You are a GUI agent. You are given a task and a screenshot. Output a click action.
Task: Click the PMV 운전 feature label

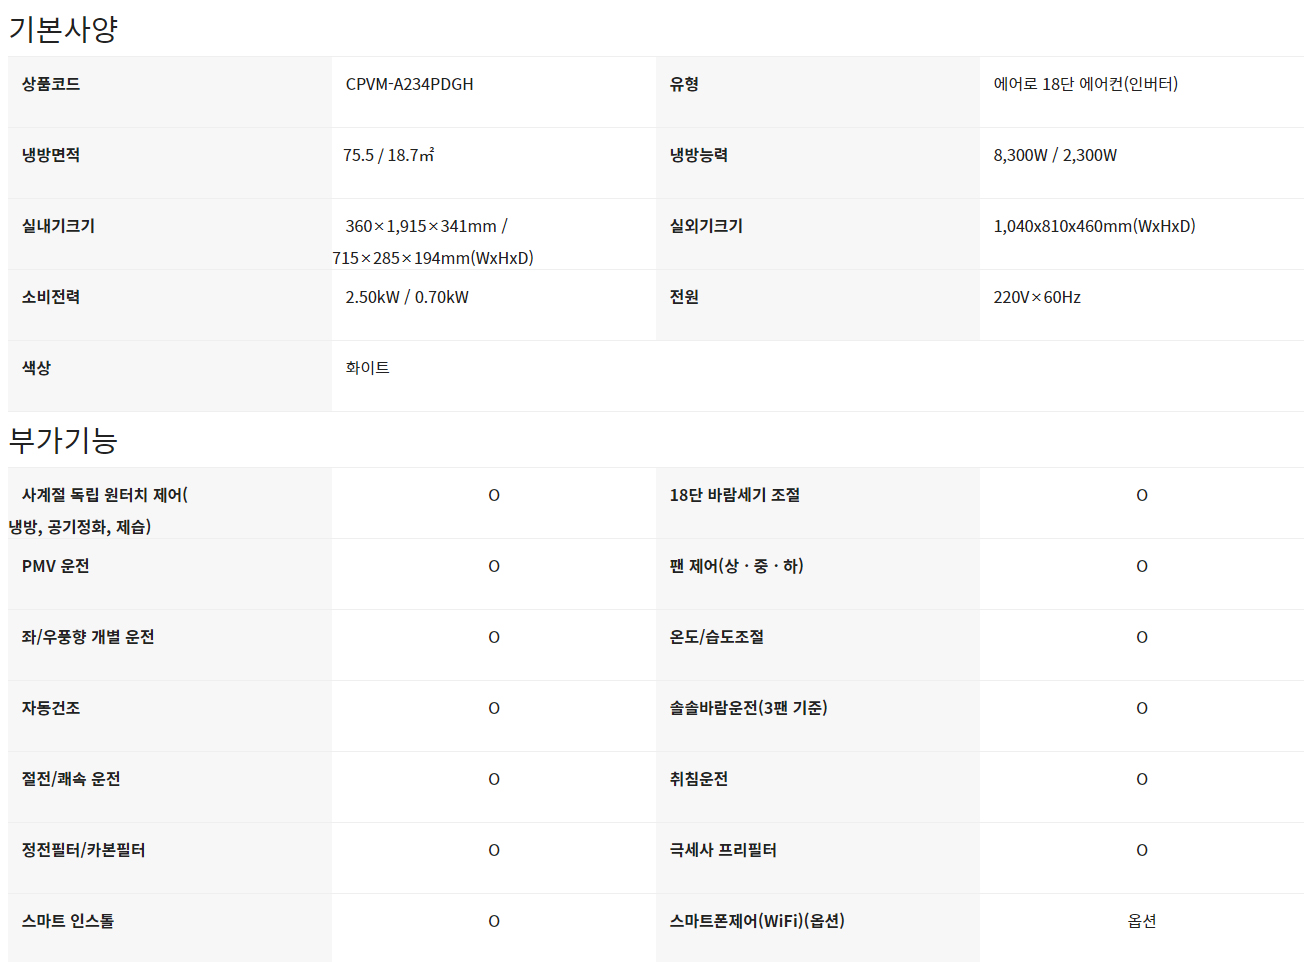[56, 566]
